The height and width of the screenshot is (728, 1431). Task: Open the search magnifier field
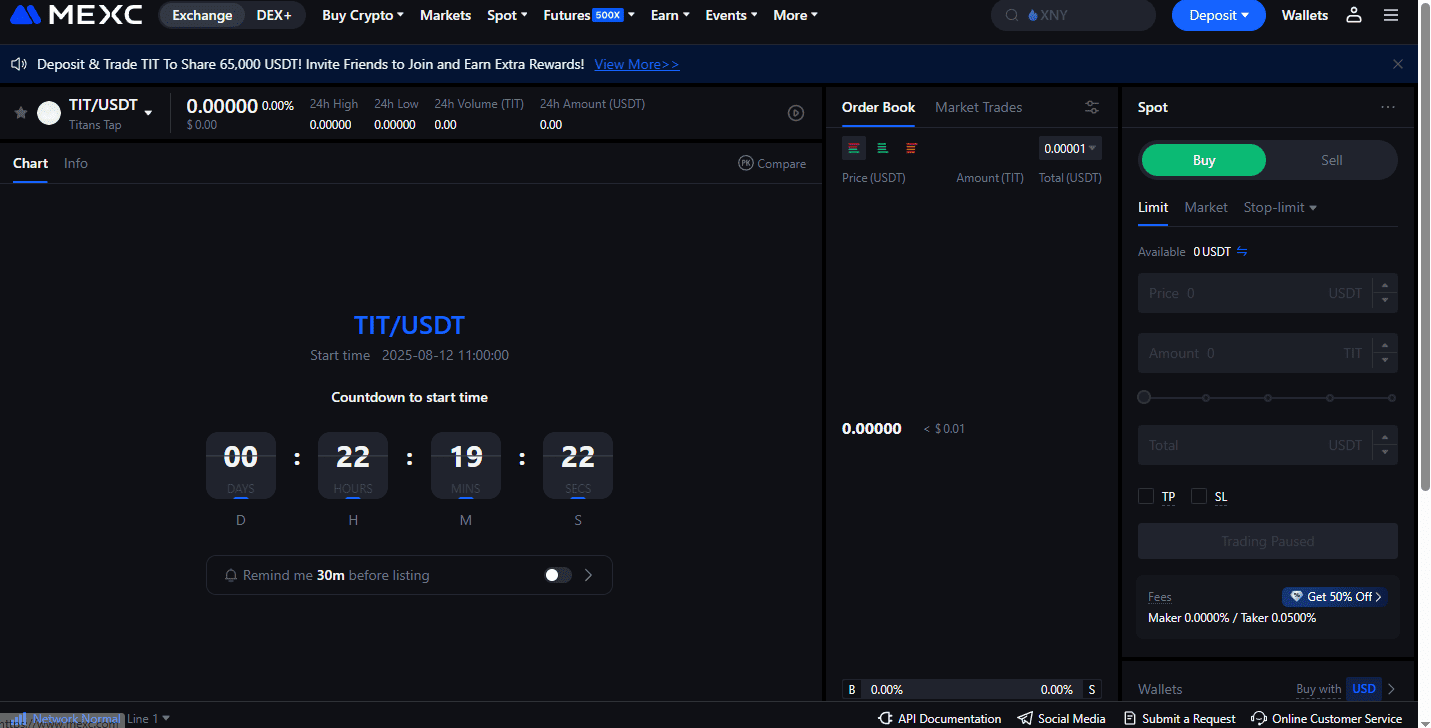(x=1073, y=15)
